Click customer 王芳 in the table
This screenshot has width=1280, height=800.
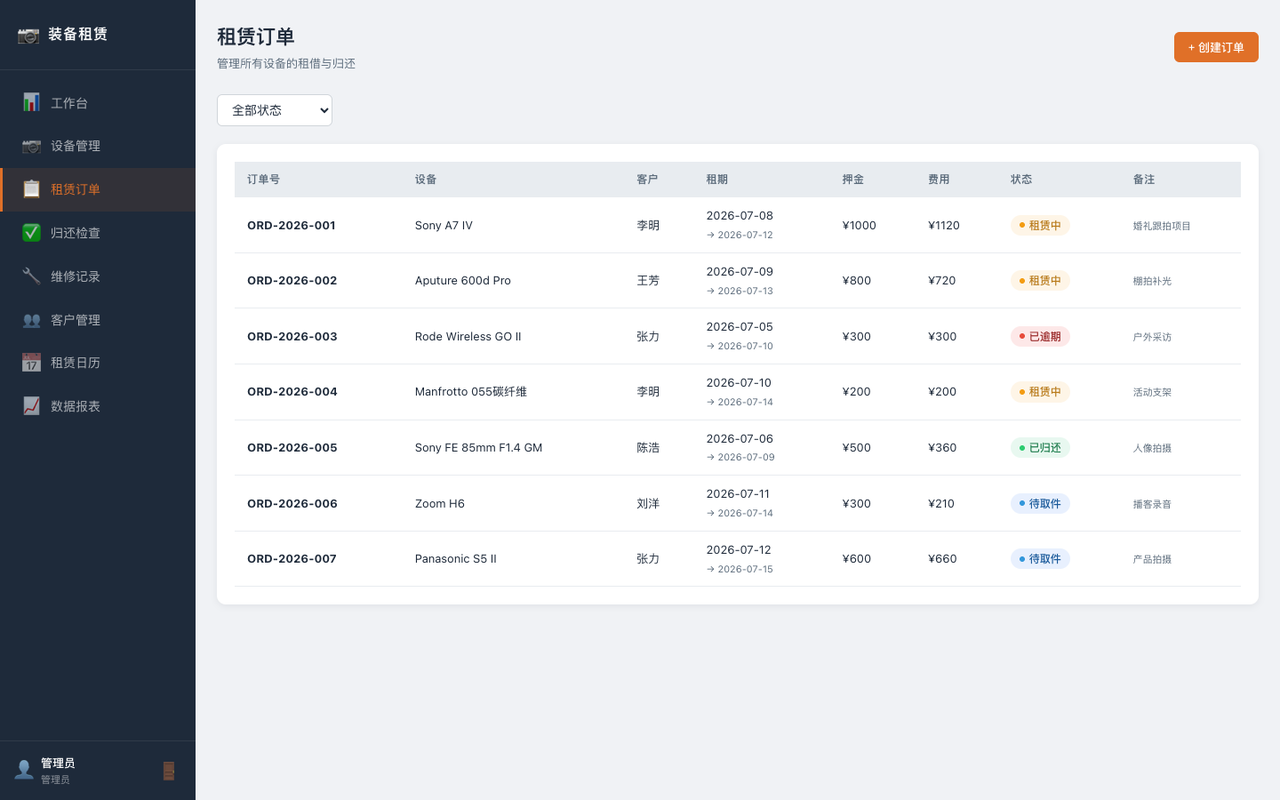[x=648, y=281]
